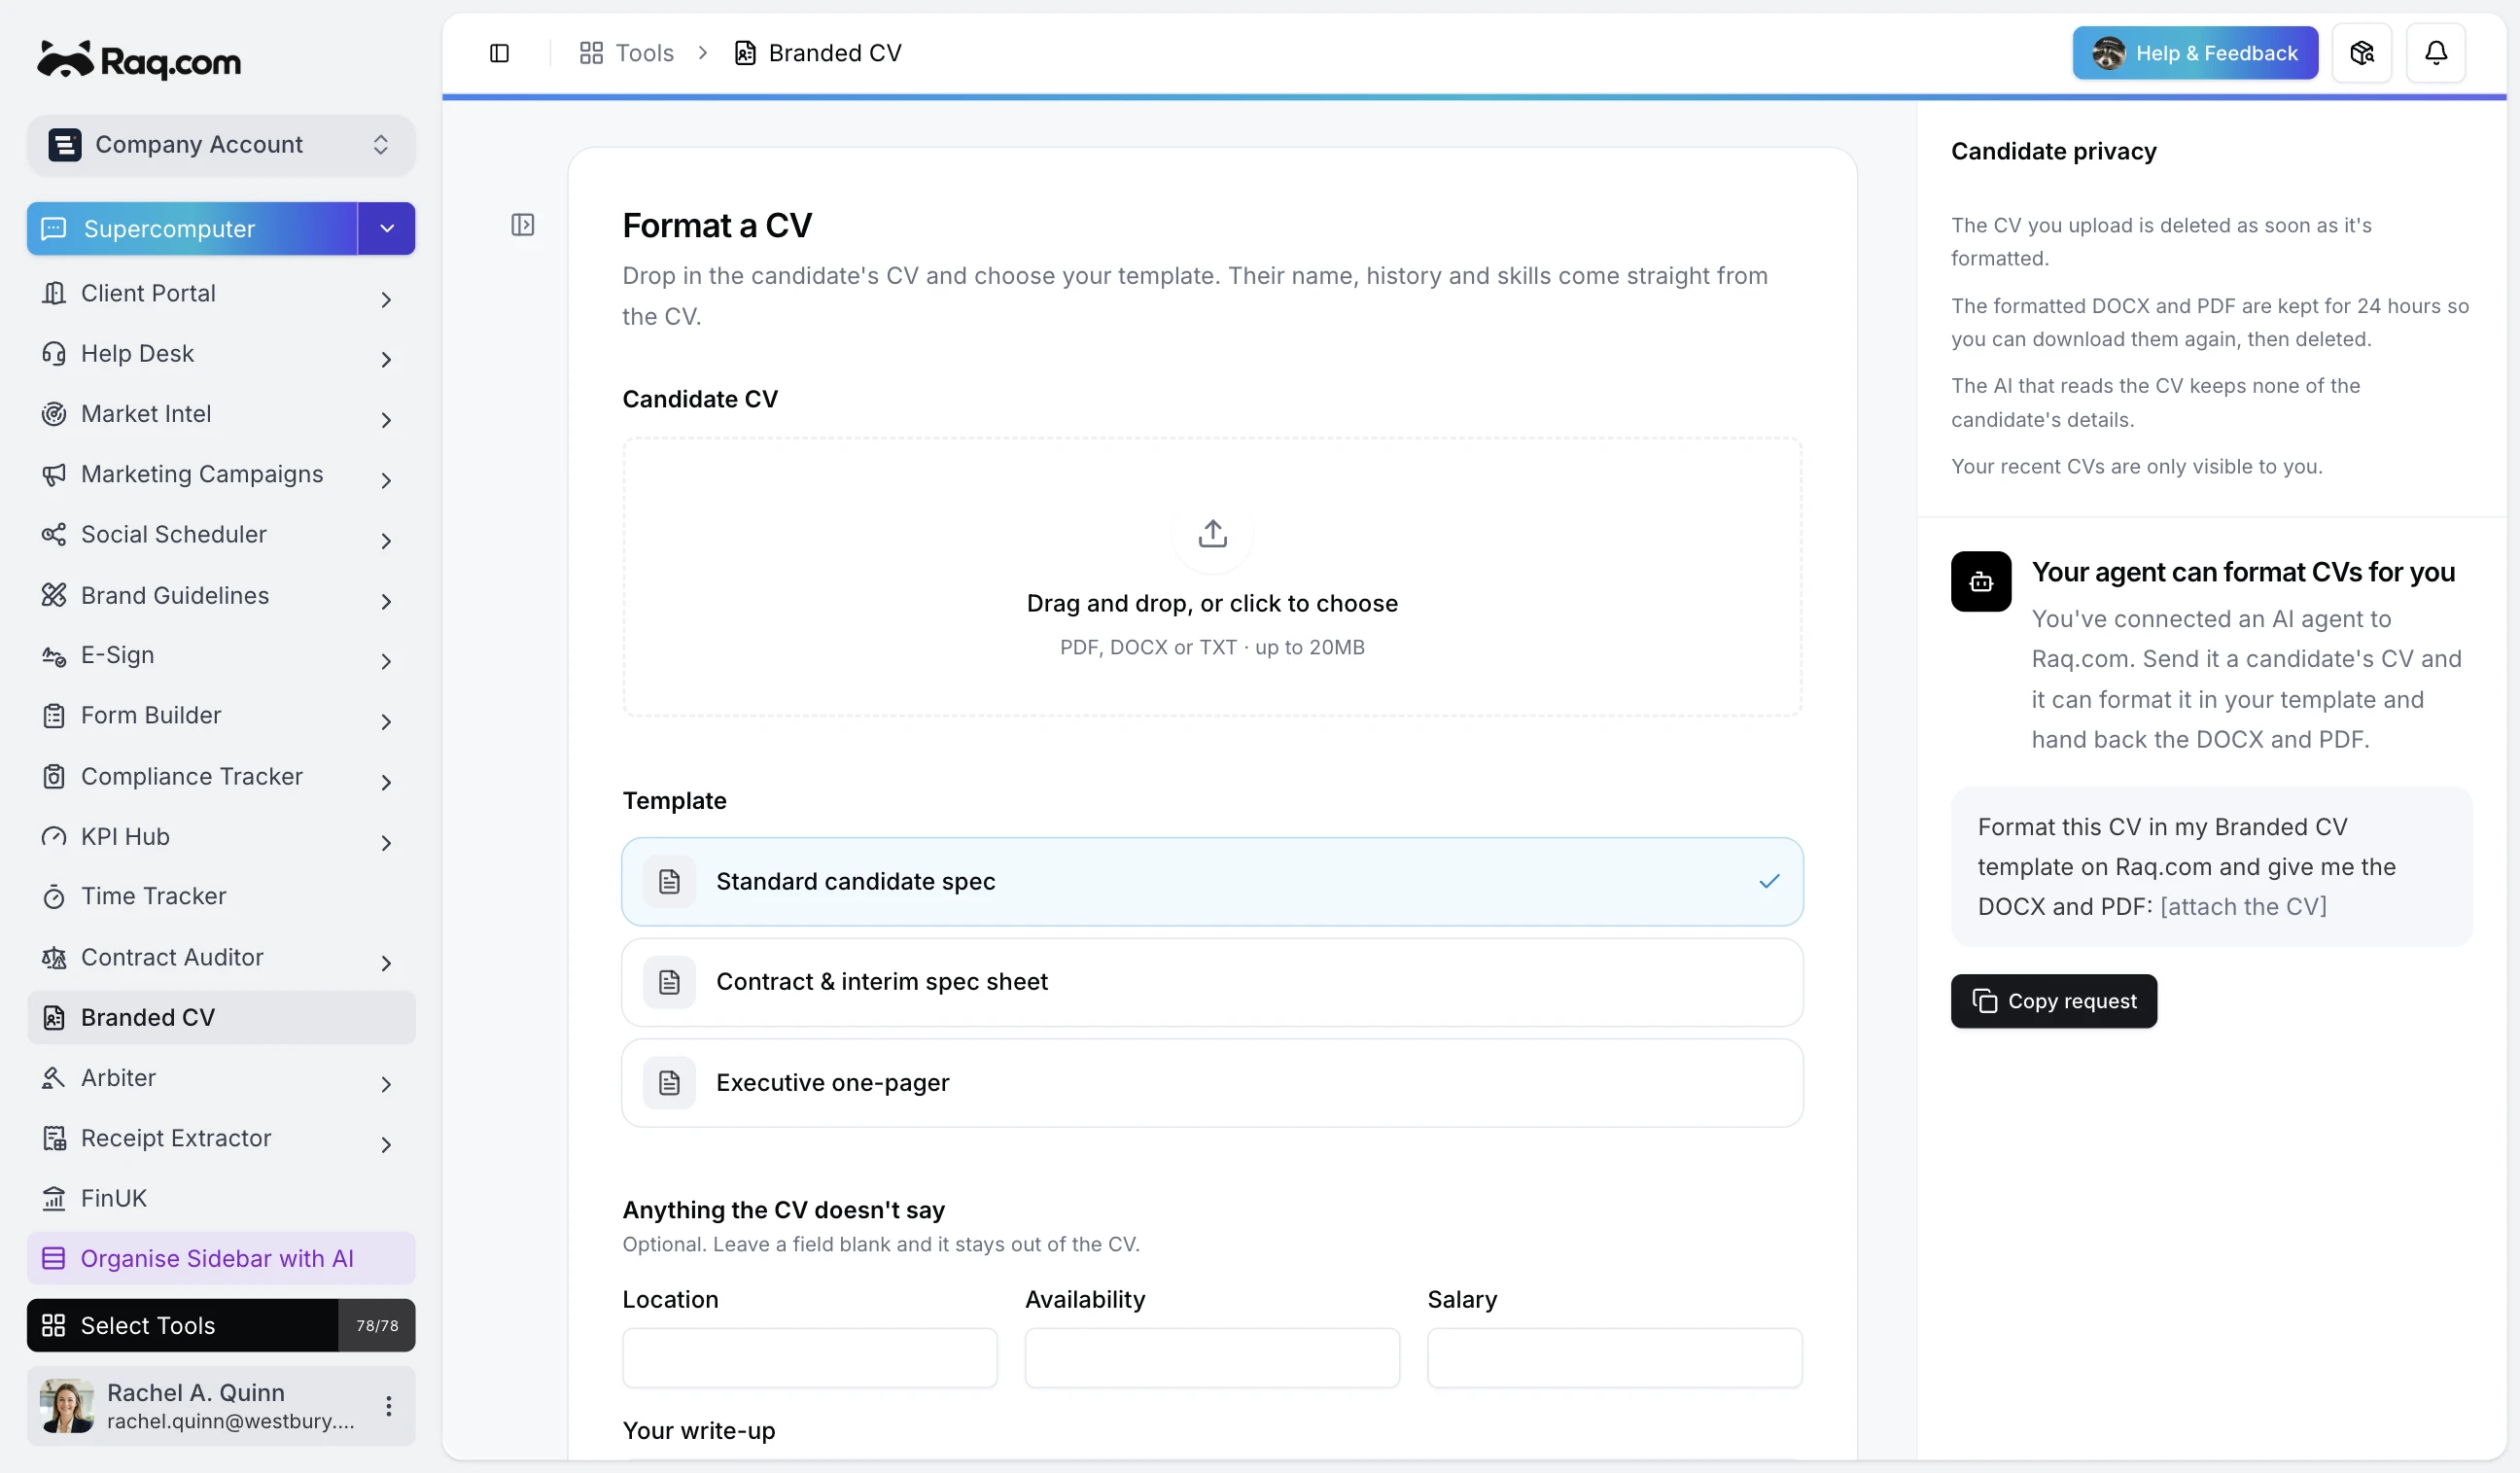Image resolution: width=2520 pixels, height=1473 pixels.
Task: Click the Copy request button
Action: tap(2053, 1001)
